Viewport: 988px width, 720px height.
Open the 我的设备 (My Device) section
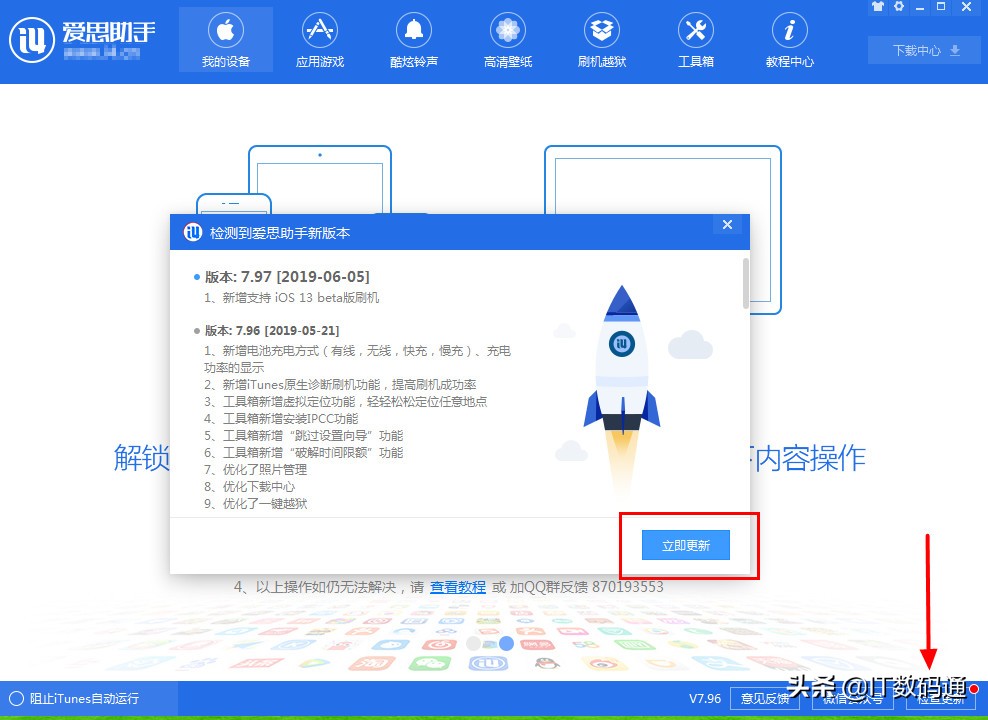tap(226, 40)
